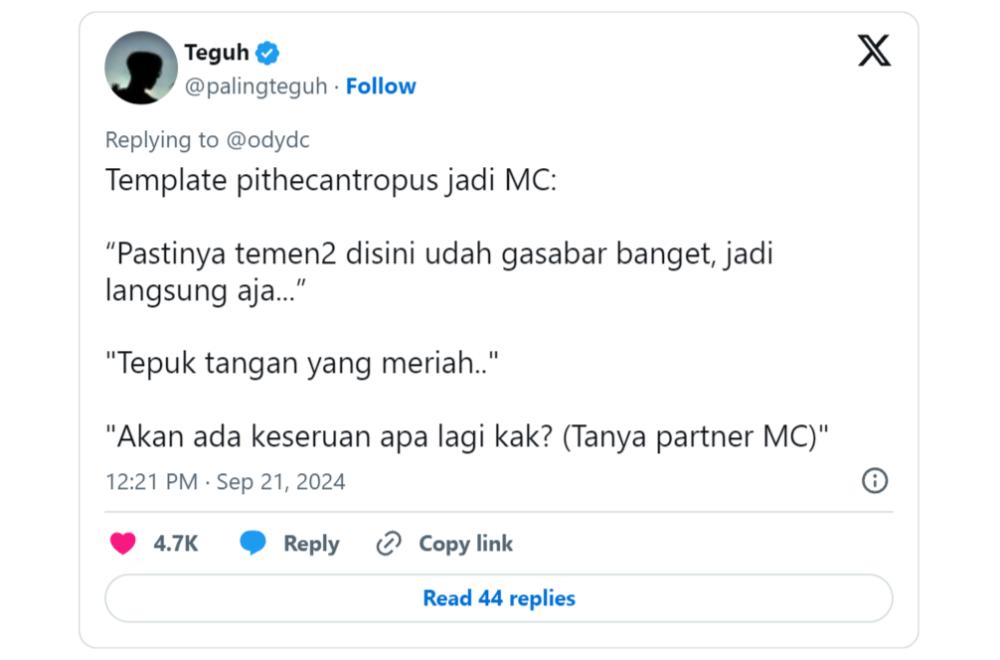Click the 'Tepuk tangan yang meriah' line

(x=302, y=363)
